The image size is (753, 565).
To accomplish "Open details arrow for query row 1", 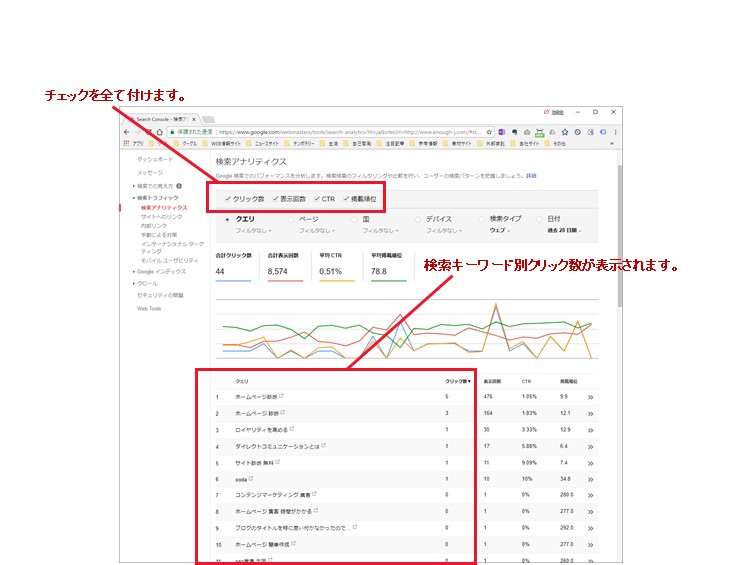I will [590, 397].
